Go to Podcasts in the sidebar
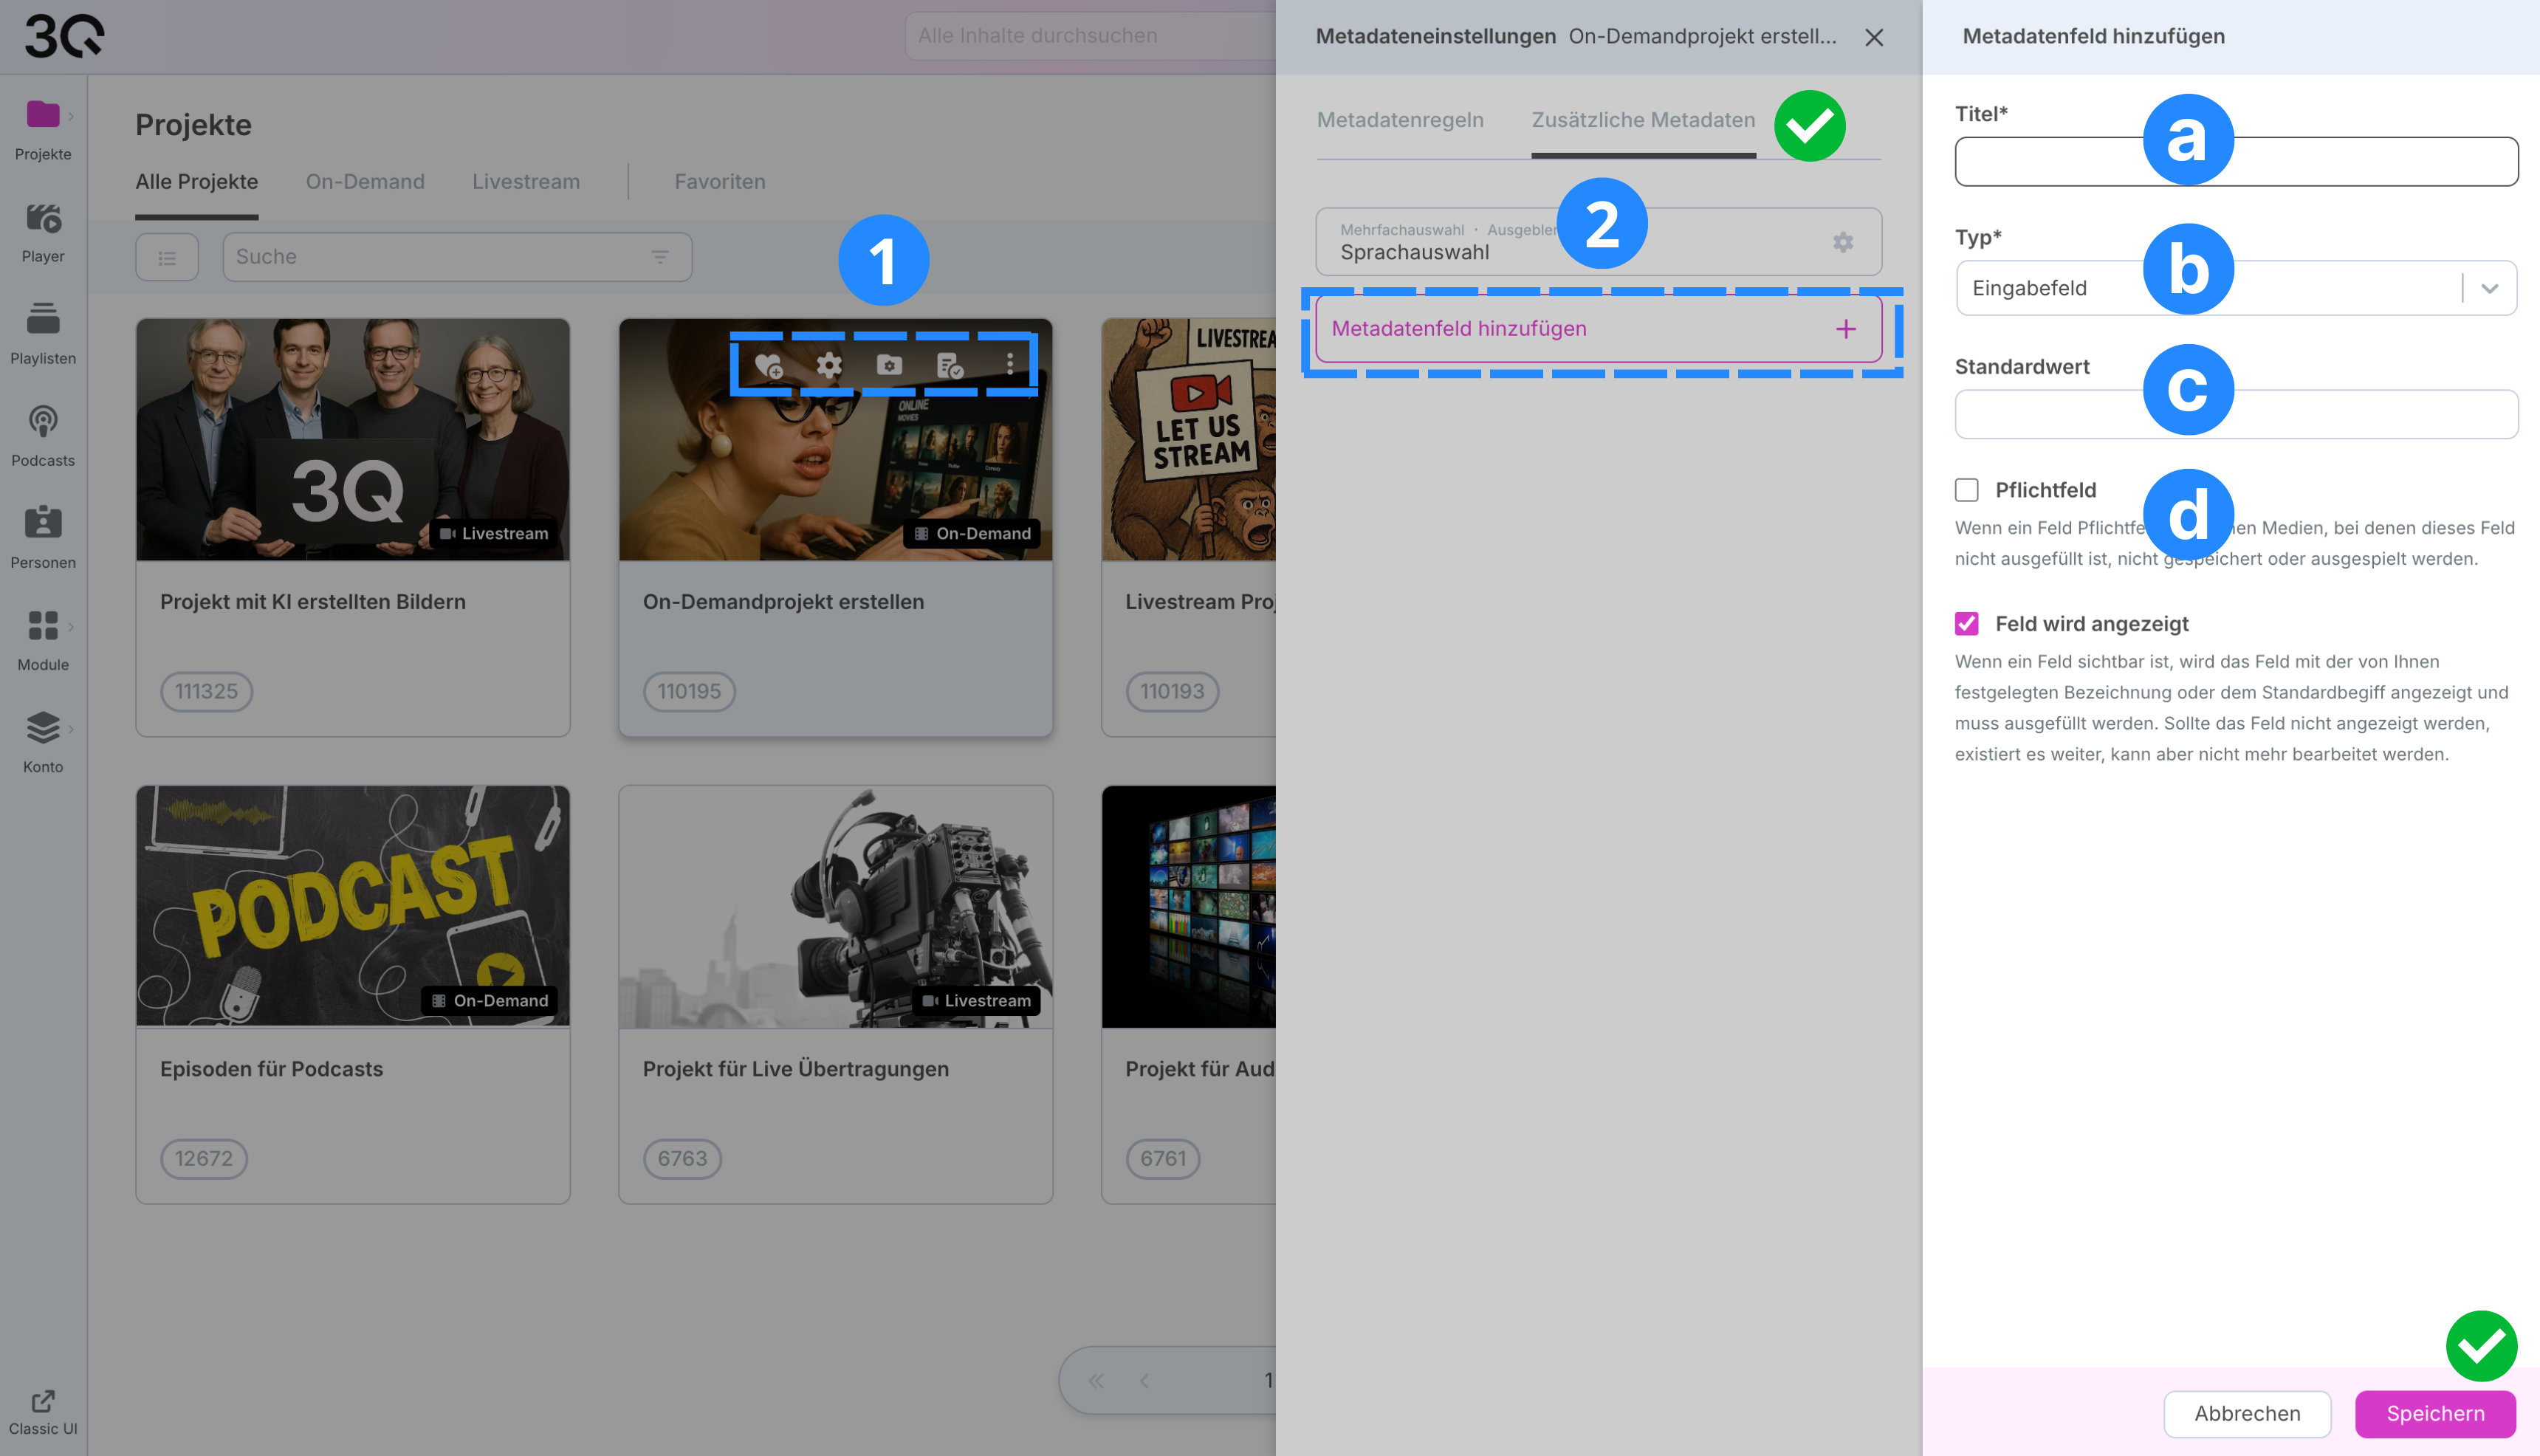This screenshot has width=2540, height=1456. 43,422
